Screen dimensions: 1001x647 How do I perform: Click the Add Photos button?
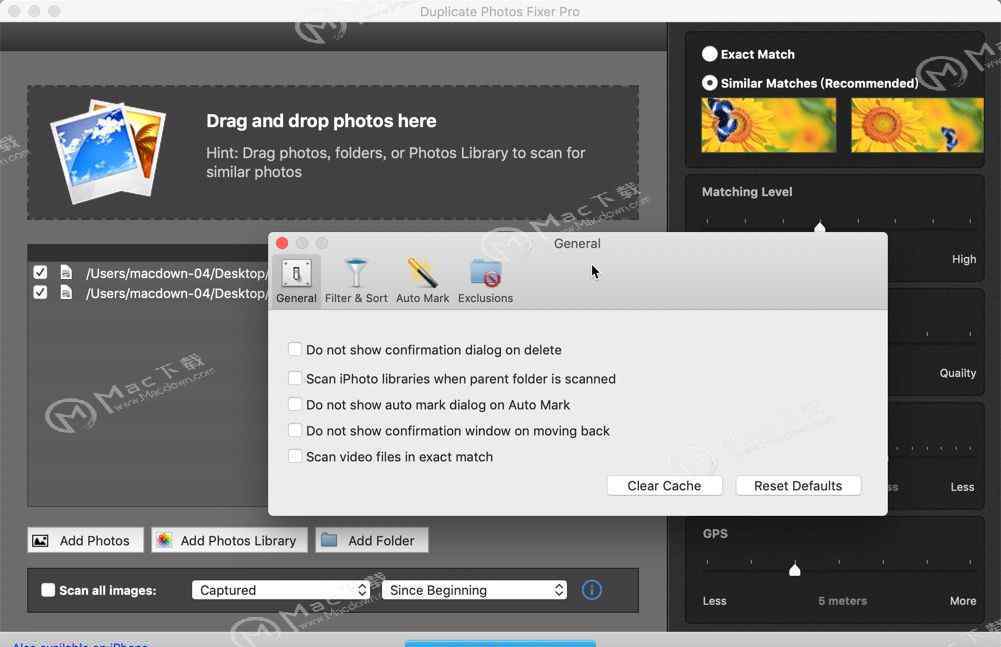[86, 540]
